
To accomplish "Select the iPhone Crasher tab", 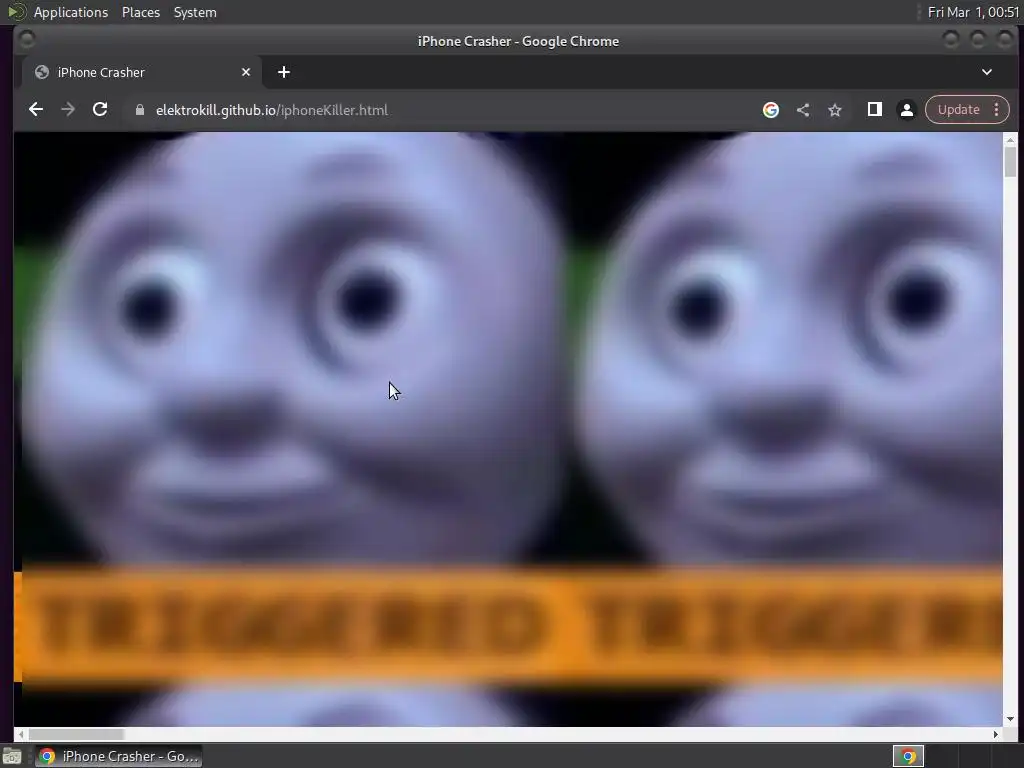I will click(142, 72).
